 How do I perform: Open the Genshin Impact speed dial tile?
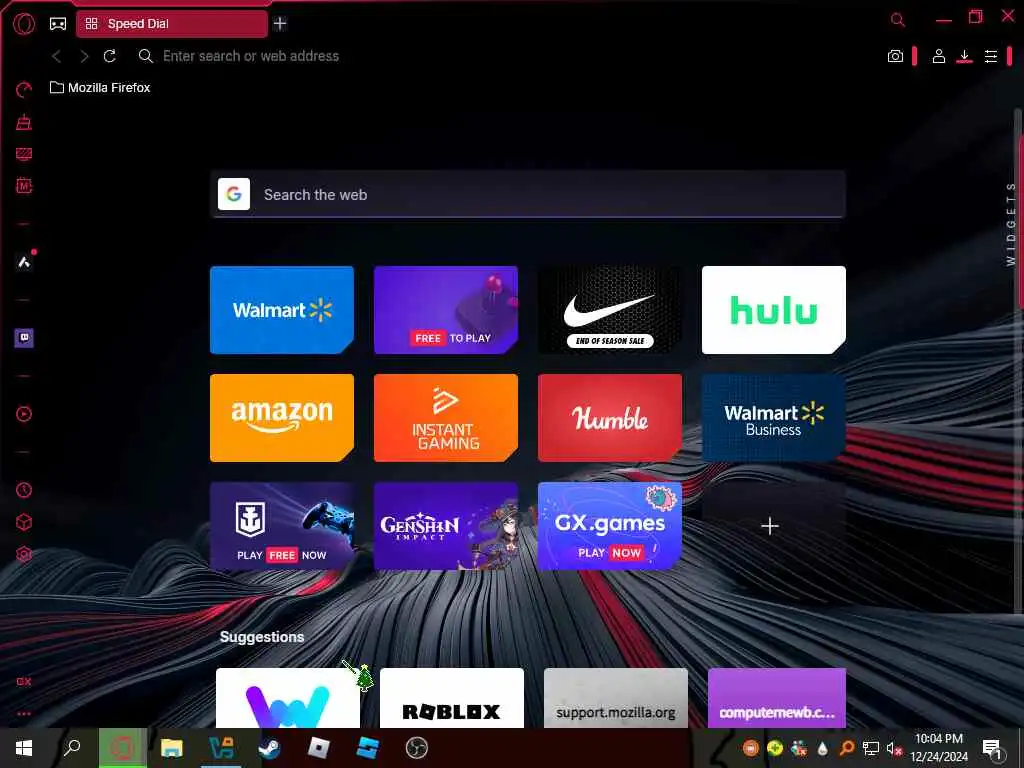[445, 526]
